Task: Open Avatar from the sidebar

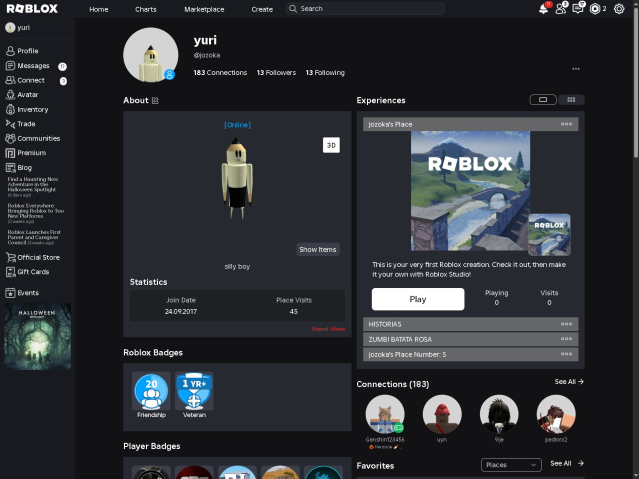Action: pos(27,94)
